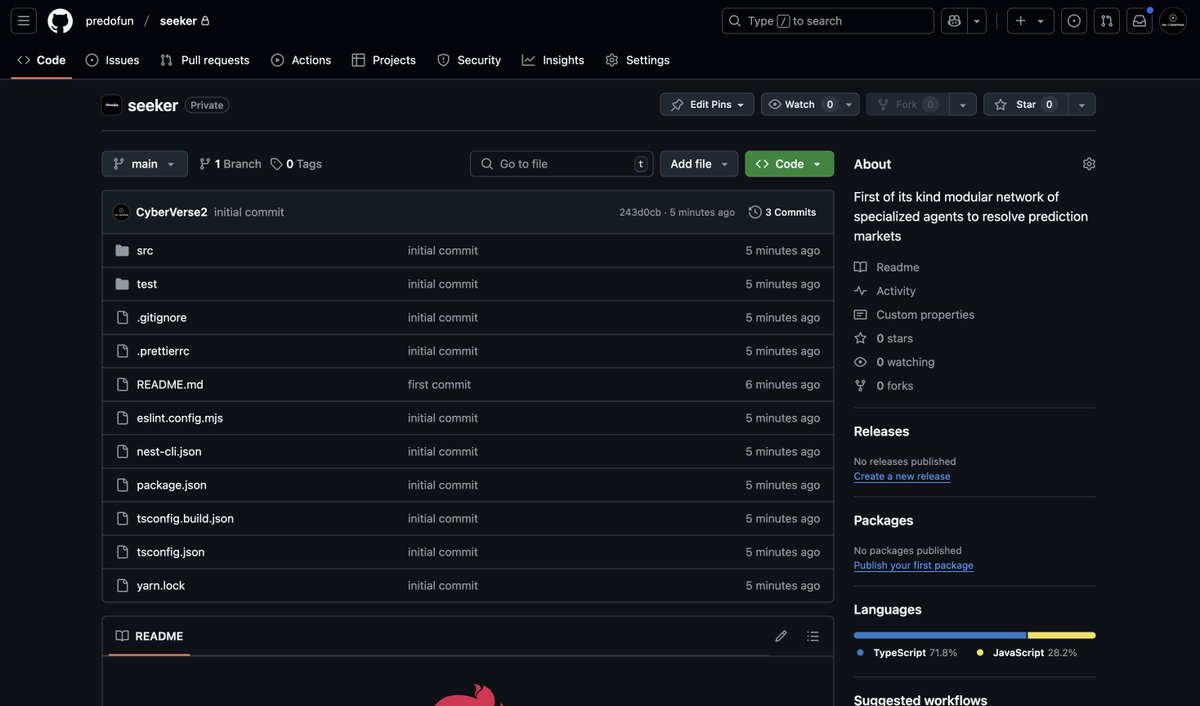Open eslint.config.mjs file

coord(180,418)
